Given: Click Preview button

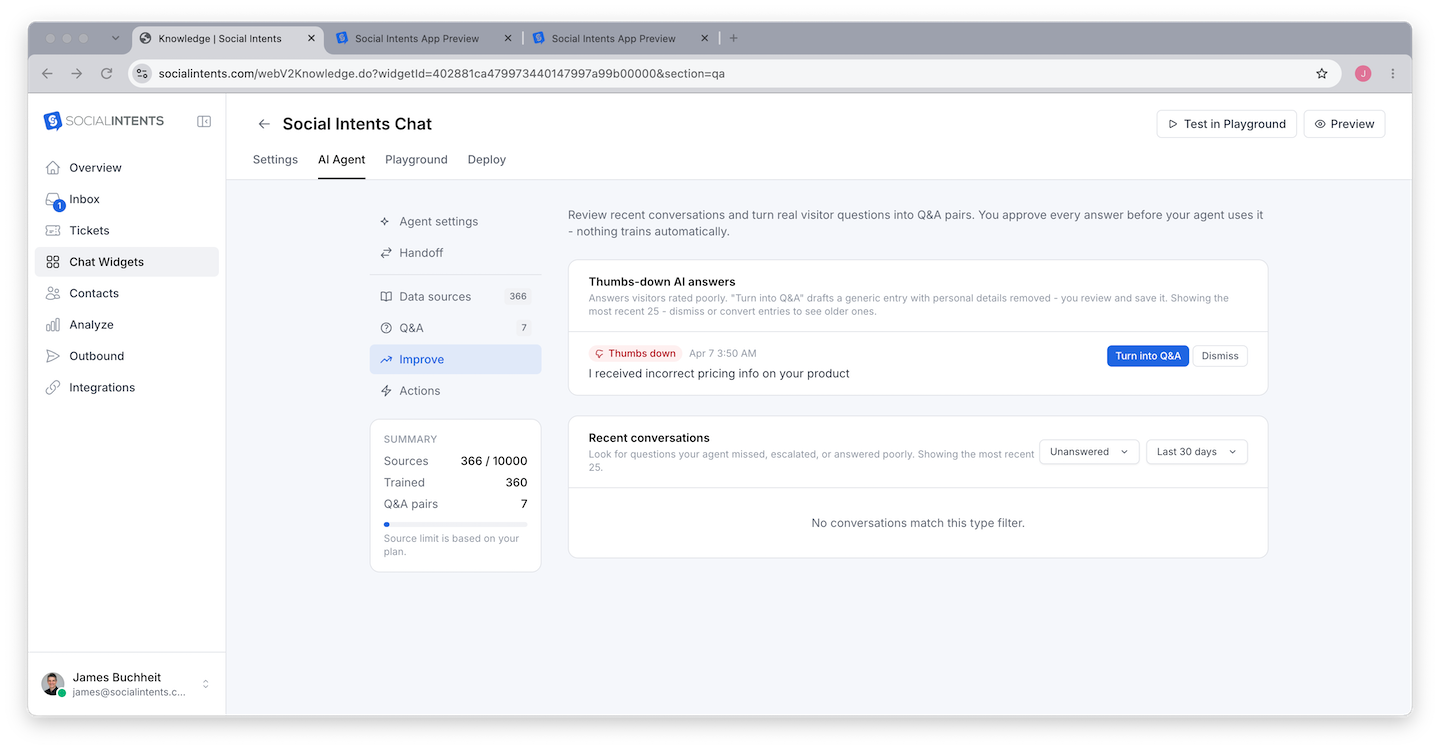Looking at the screenshot, I should pyautogui.click(x=1344, y=124).
